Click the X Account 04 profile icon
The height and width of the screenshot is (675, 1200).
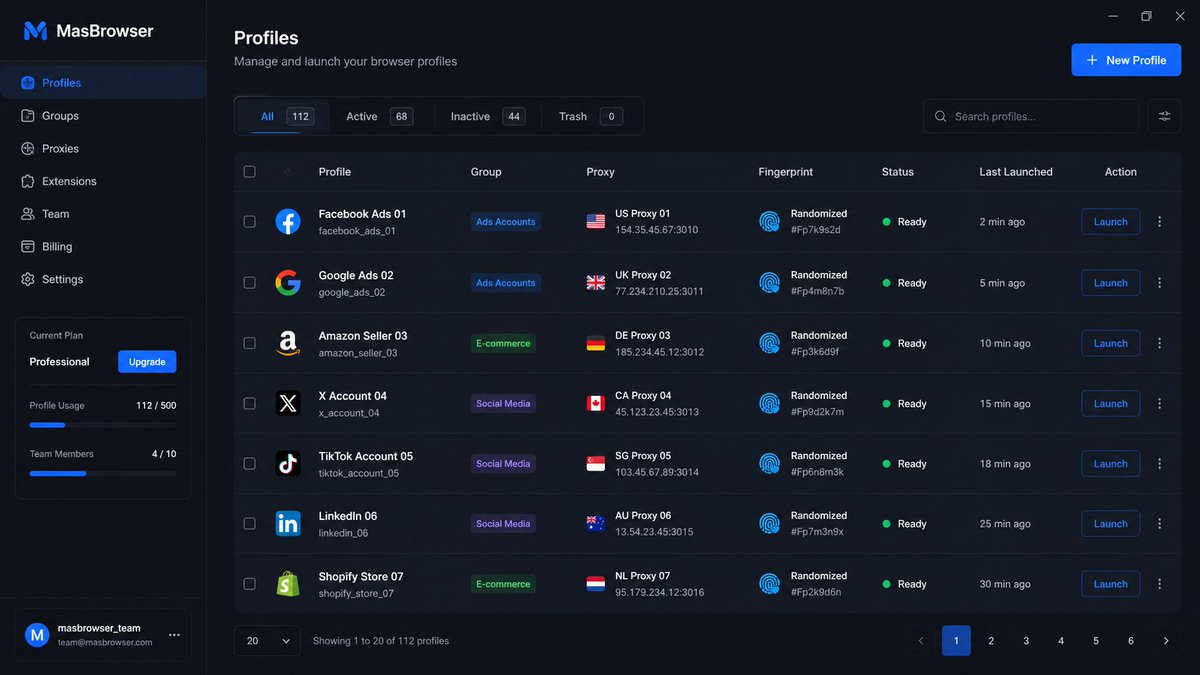click(288, 403)
